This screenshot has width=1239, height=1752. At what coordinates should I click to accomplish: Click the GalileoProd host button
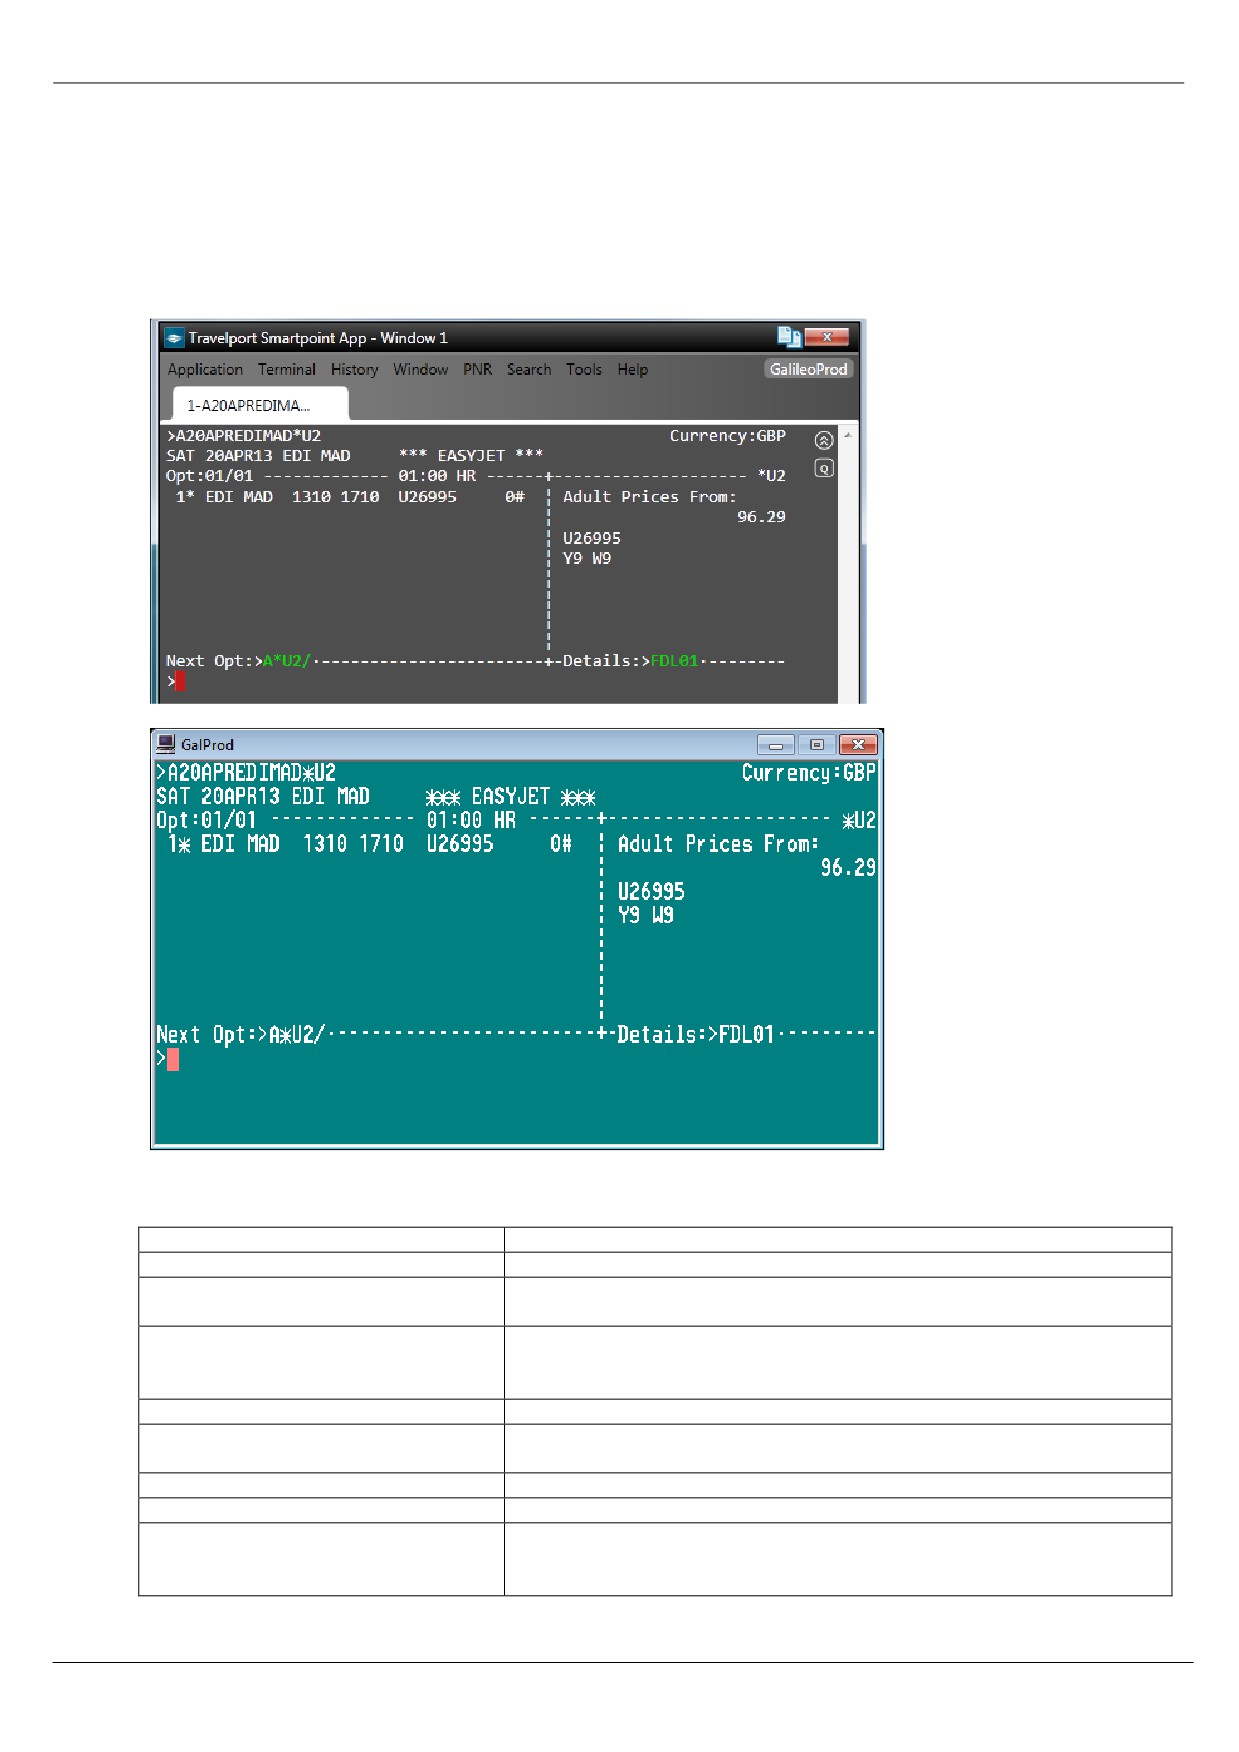point(808,369)
